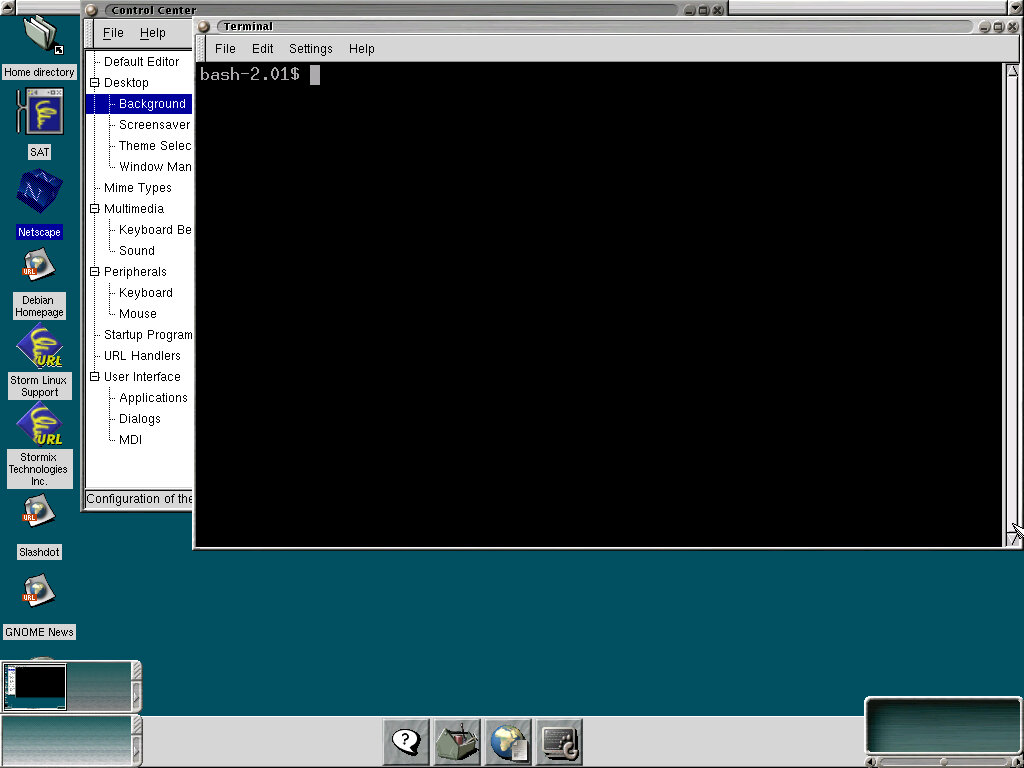Launch the toolbox icon in the panel
The height and width of the screenshot is (768, 1024).
click(457, 742)
